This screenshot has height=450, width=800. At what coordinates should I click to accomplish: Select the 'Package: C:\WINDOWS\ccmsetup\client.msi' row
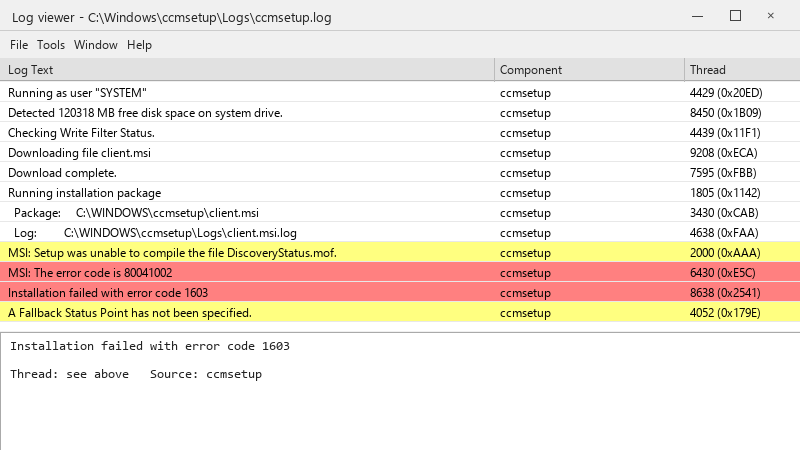coord(400,213)
